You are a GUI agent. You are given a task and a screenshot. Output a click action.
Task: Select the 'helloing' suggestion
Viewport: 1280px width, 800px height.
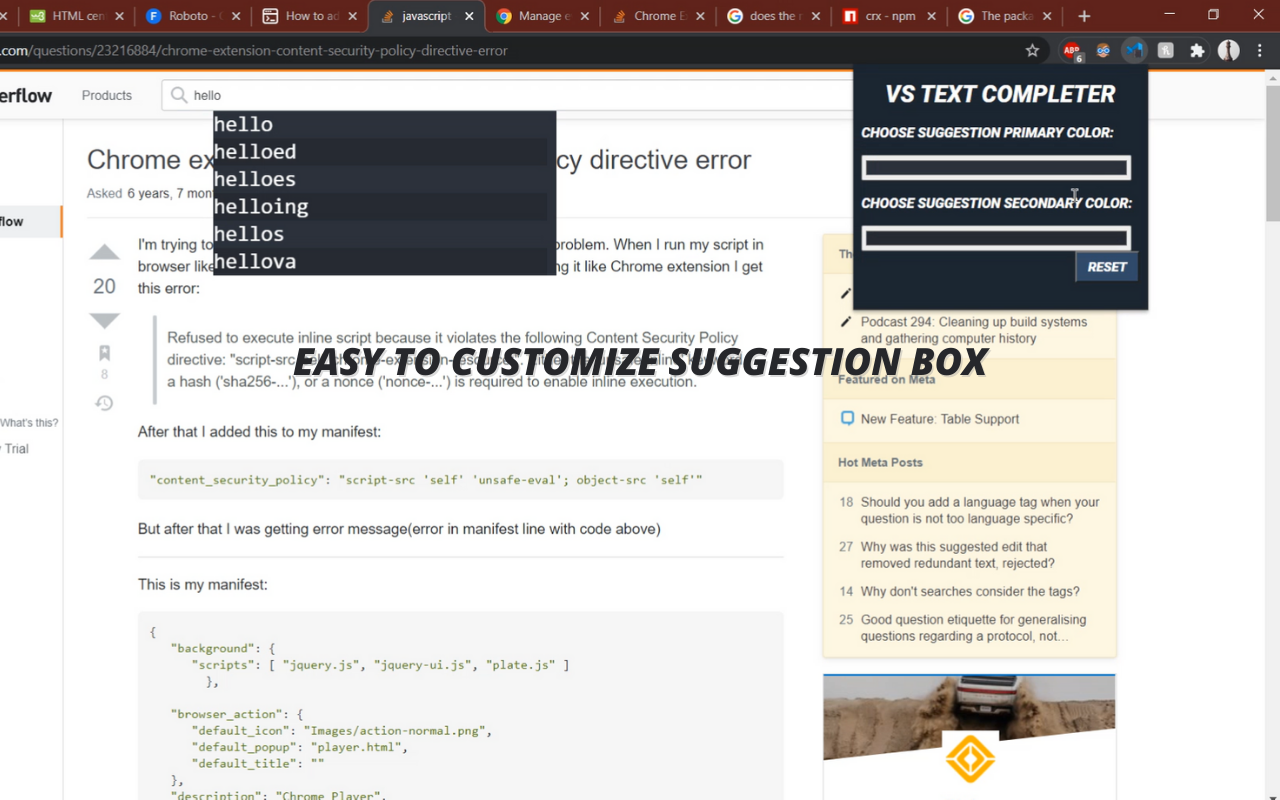tap(384, 207)
